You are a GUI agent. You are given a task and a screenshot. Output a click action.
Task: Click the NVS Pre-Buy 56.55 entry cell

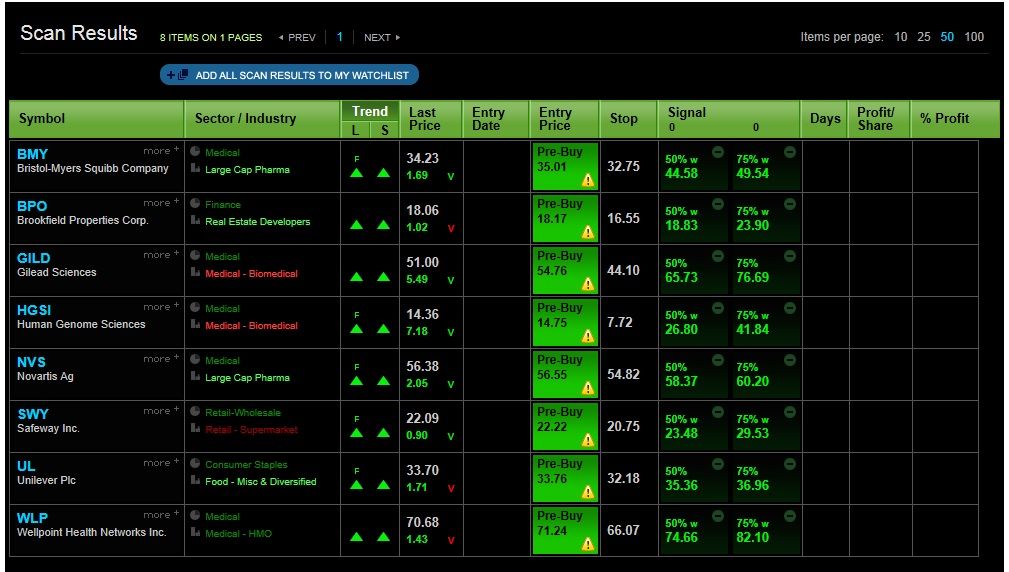(565, 374)
